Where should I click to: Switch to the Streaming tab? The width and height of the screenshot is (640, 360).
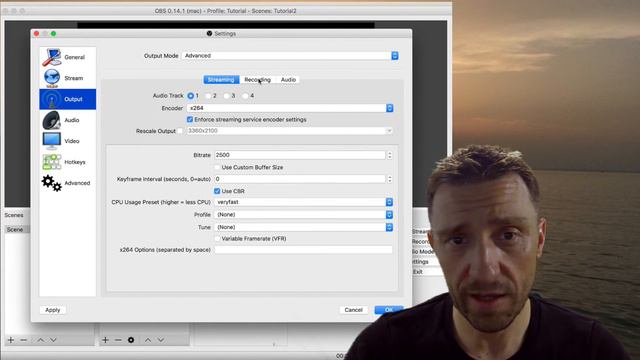221,80
